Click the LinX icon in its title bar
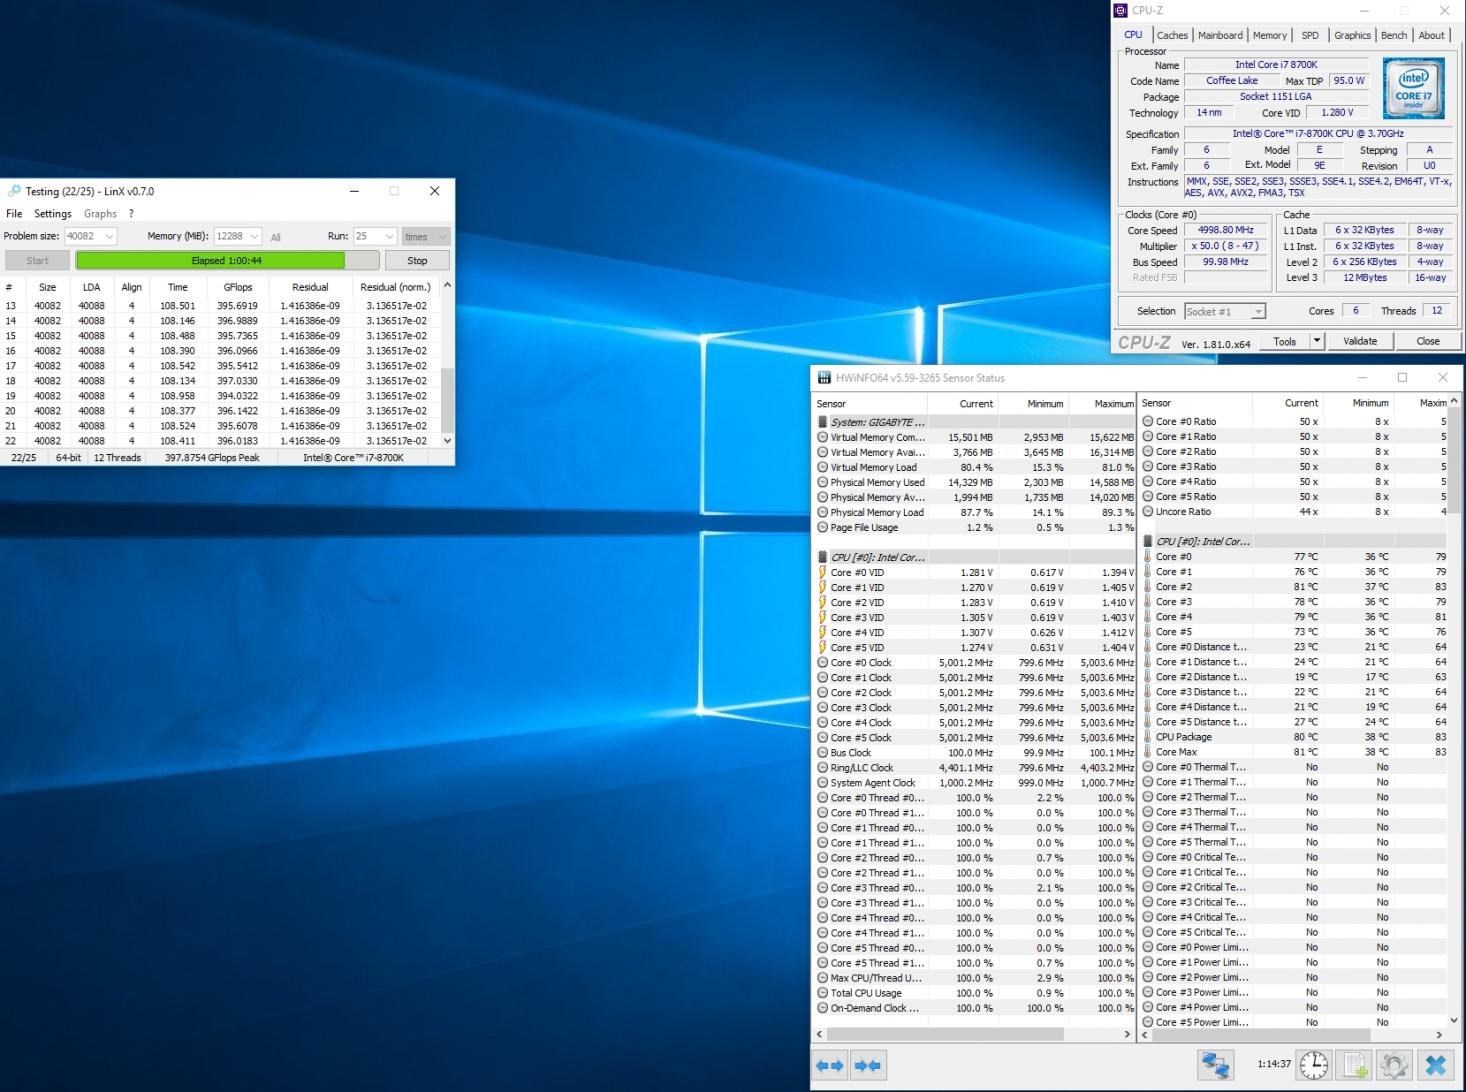The width and height of the screenshot is (1466, 1092). [x=14, y=191]
